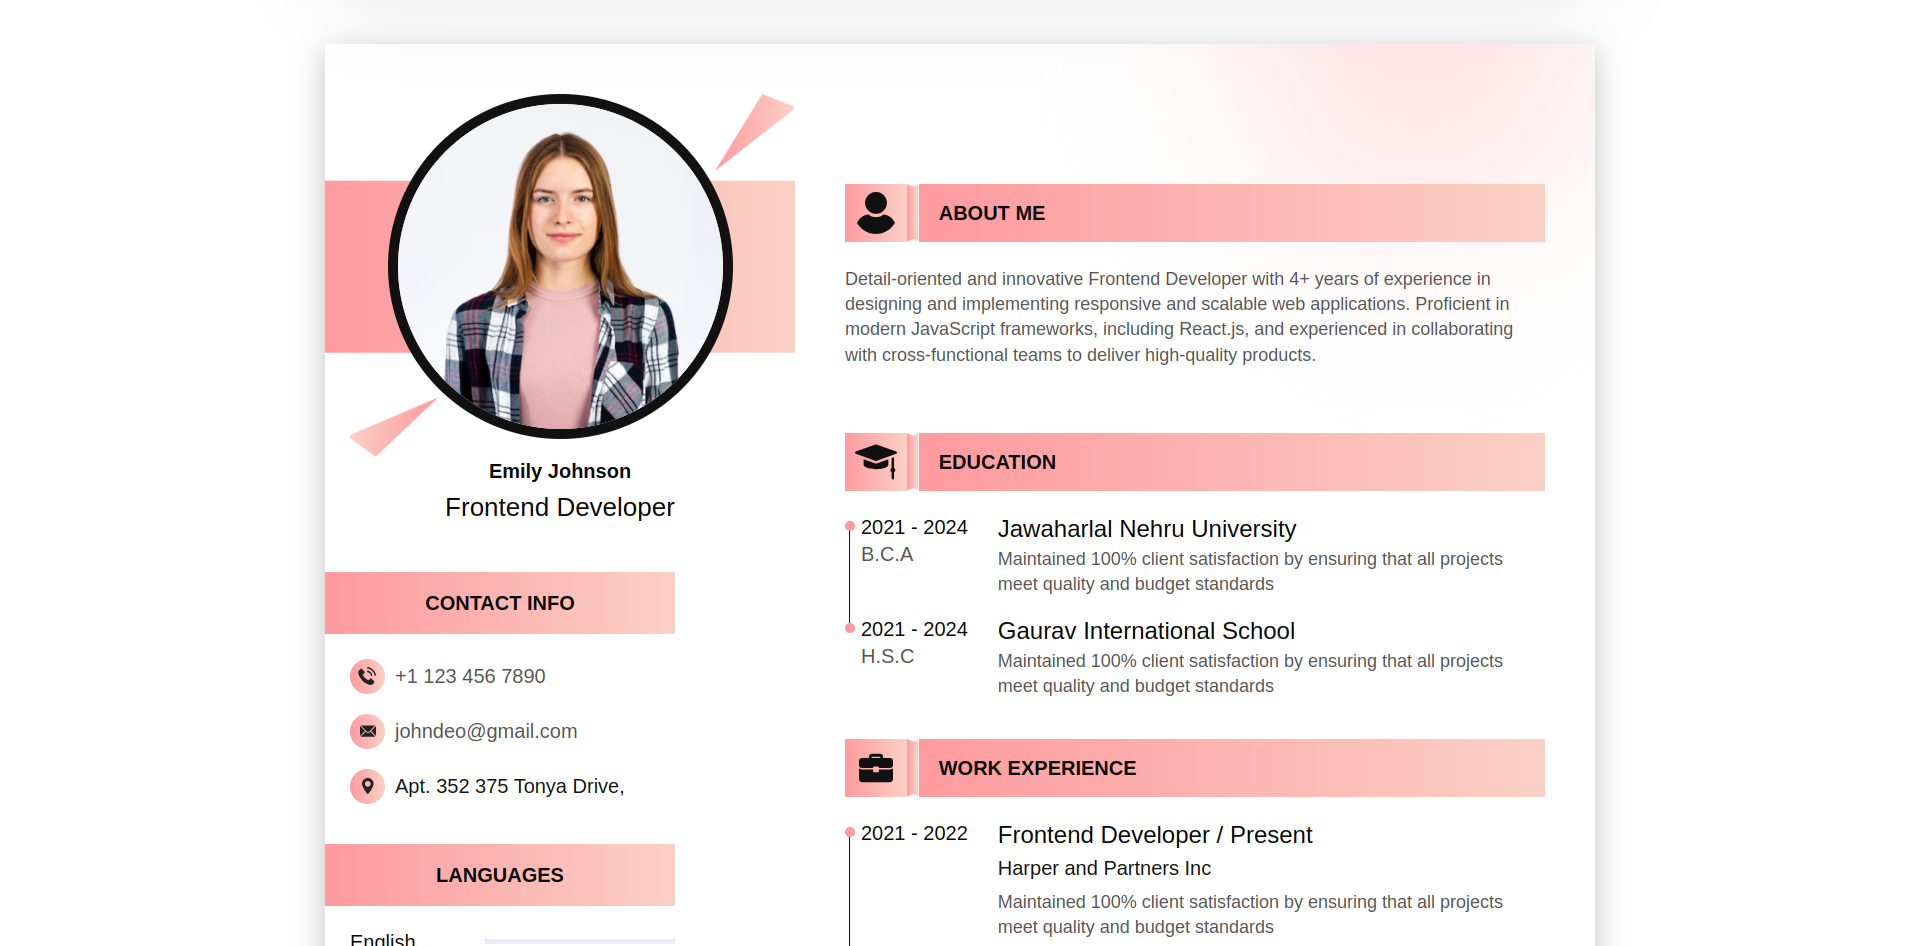The image size is (1920, 946).
Task: Click the phone number +1 123 456 7890
Action: pyautogui.click(x=470, y=676)
